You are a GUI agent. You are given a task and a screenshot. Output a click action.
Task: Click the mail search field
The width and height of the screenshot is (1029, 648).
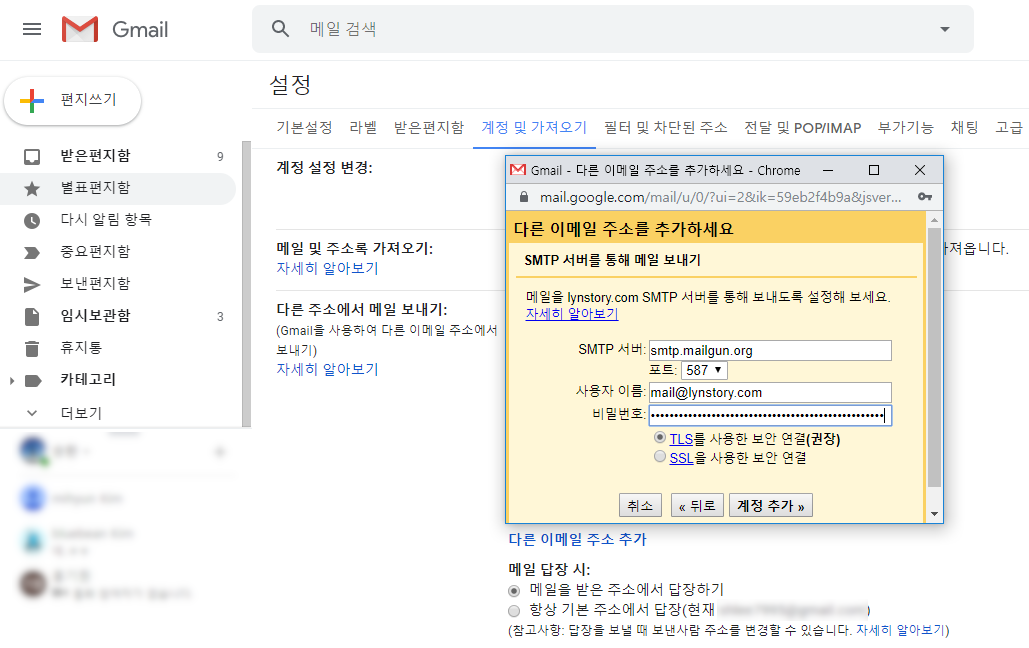click(x=613, y=29)
